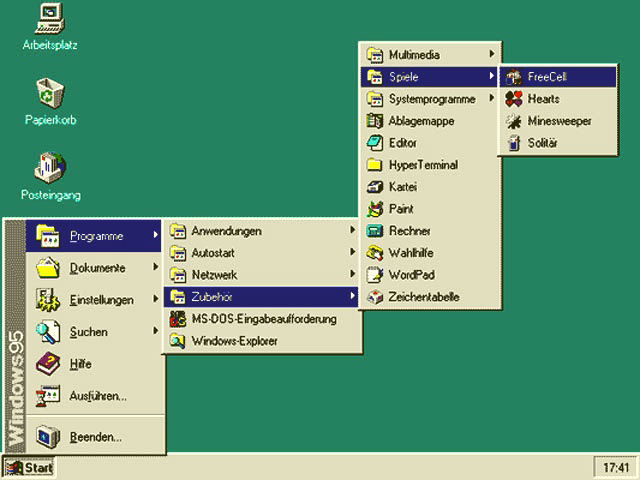Expand Systemprogramme submenu arrow
This screenshot has width=640, height=480.
492,98
